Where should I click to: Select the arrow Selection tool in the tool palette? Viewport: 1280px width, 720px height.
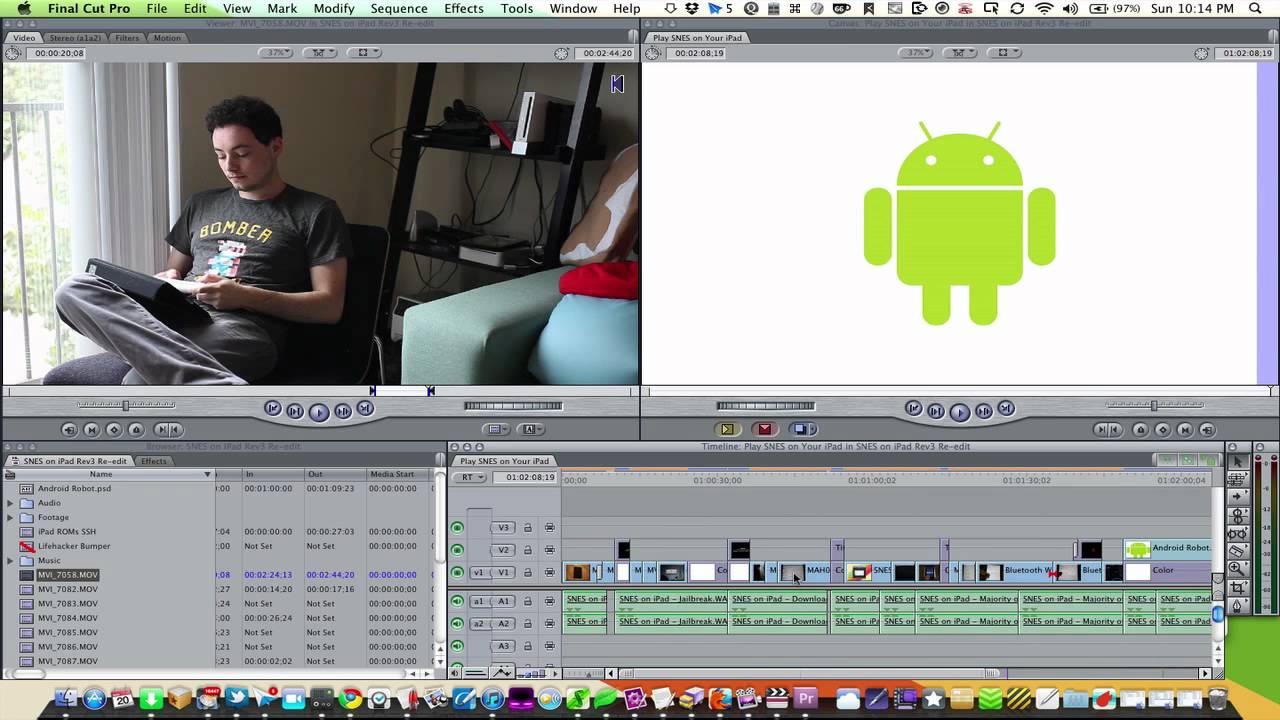click(1237, 461)
